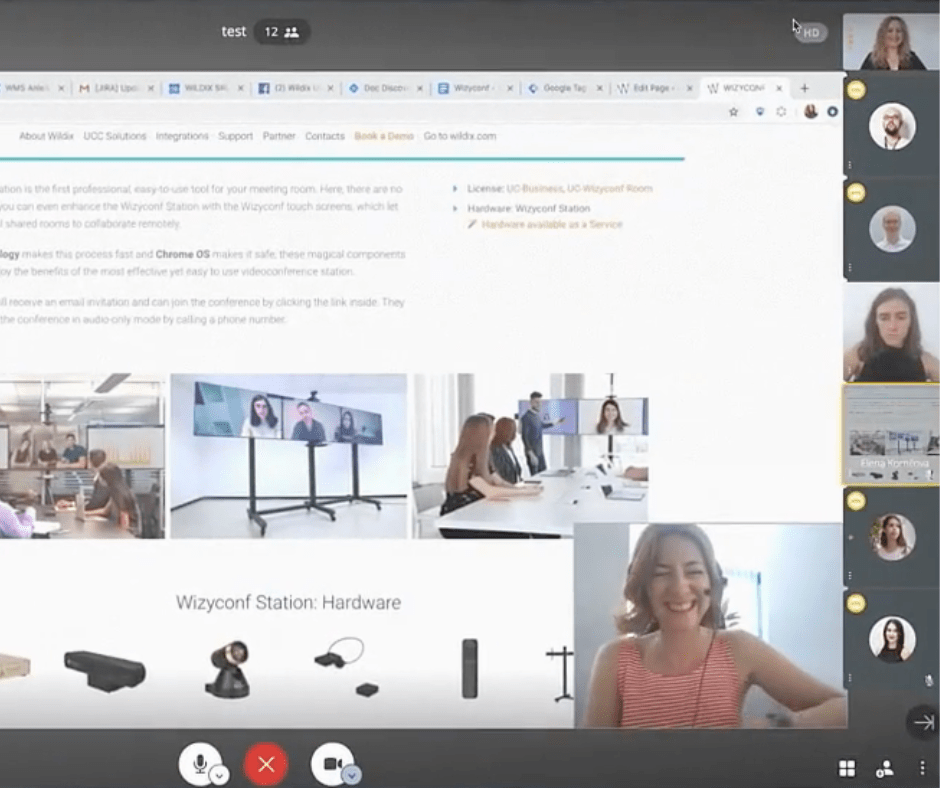Screen dimensions: 940x788
Task: Open the browser profile avatar
Action: 811,112
